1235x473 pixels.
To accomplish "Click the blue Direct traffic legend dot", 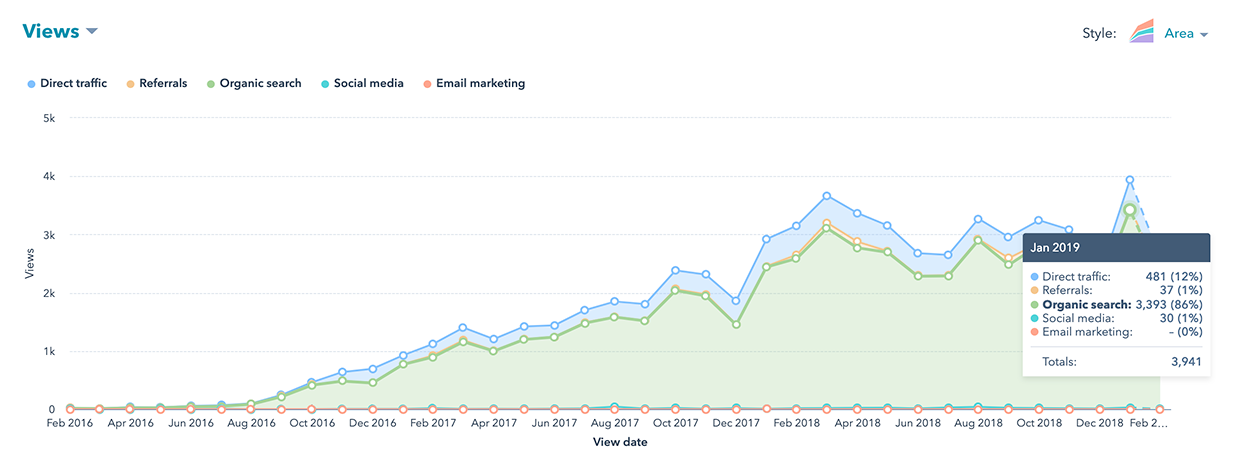I will pos(32,84).
